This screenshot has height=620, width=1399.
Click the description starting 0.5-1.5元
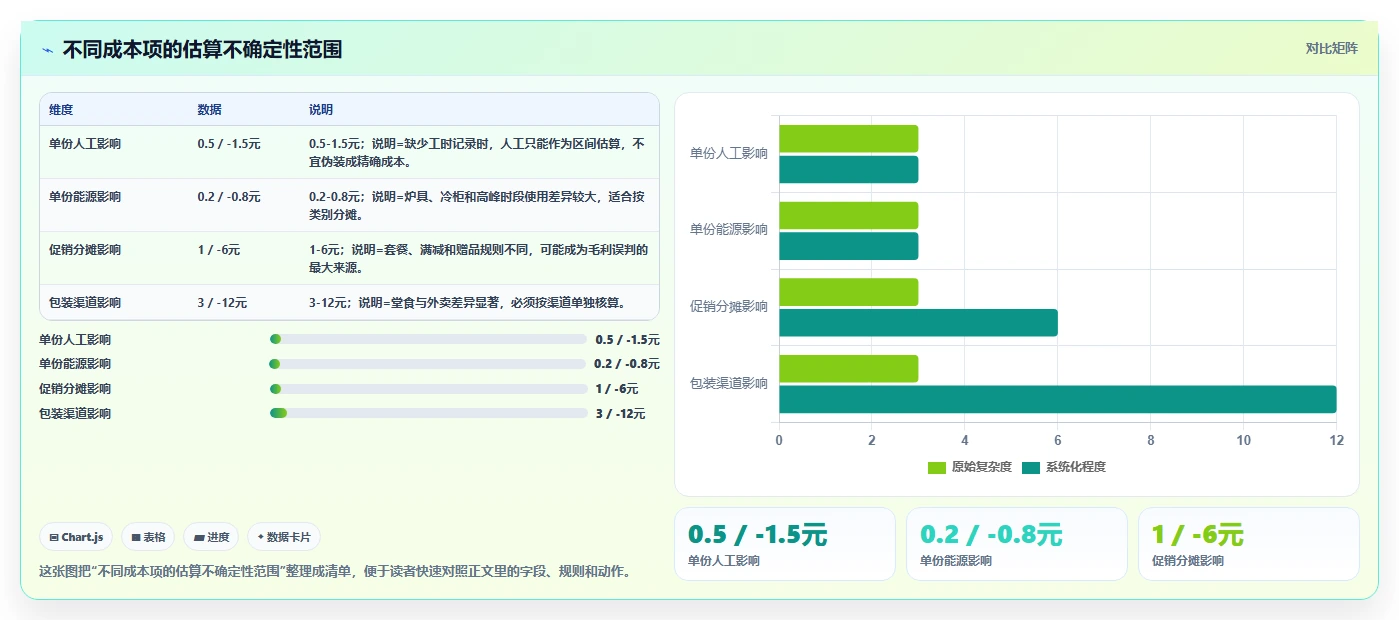click(x=478, y=152)
